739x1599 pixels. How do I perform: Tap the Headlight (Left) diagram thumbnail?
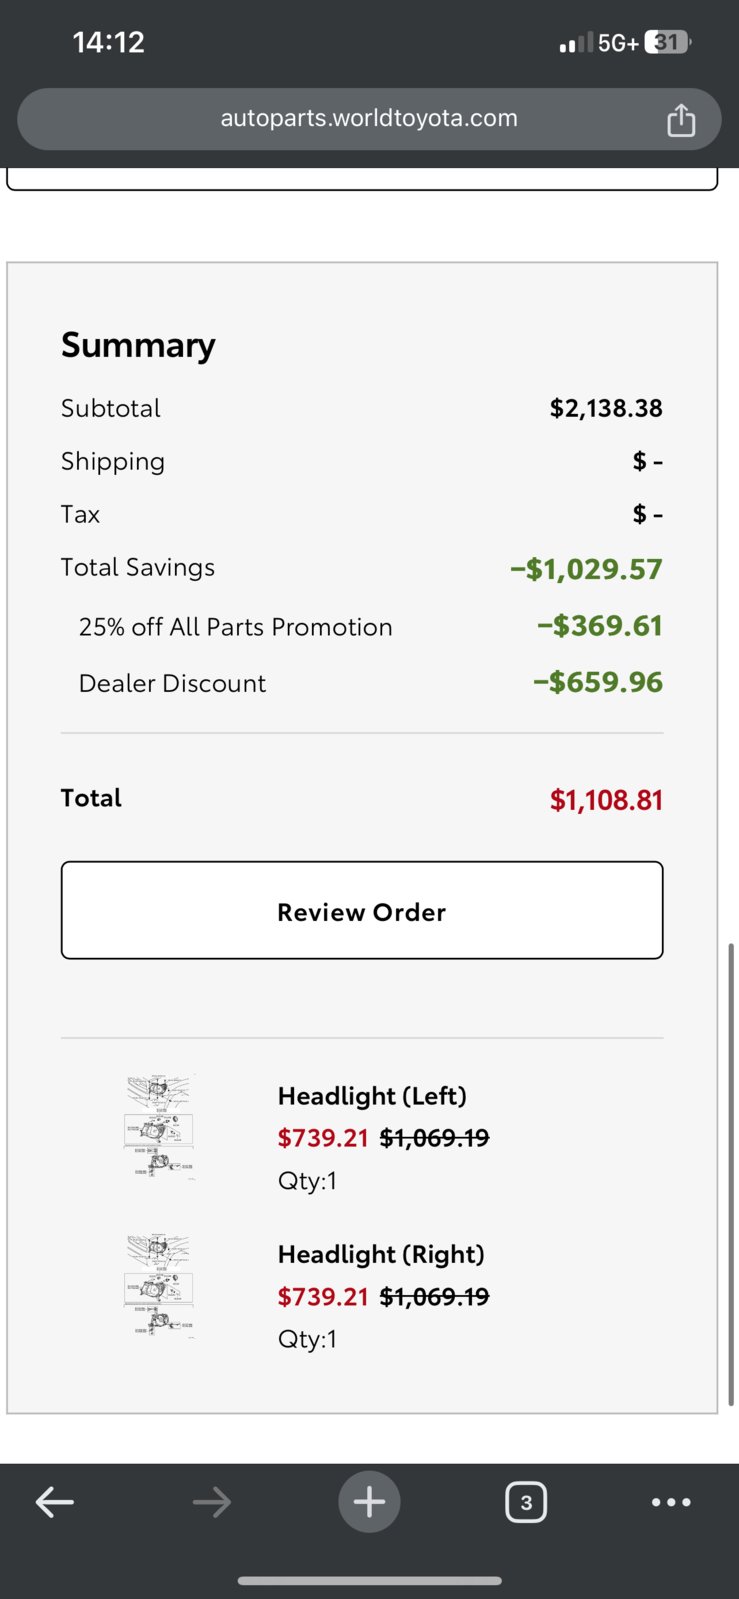[159, 1127]
